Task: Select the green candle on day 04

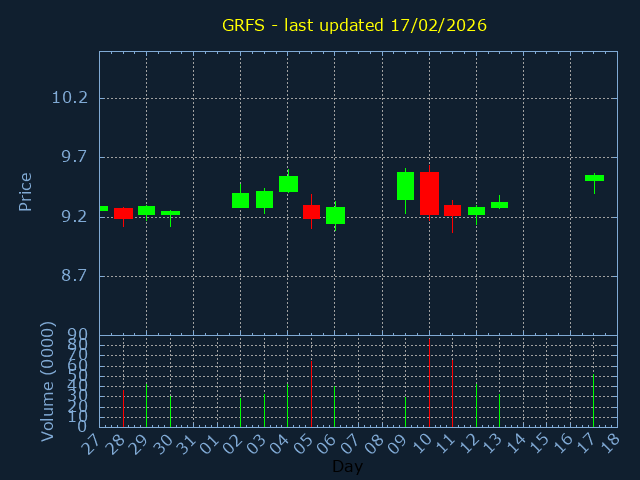Action: tap(288, 184)
